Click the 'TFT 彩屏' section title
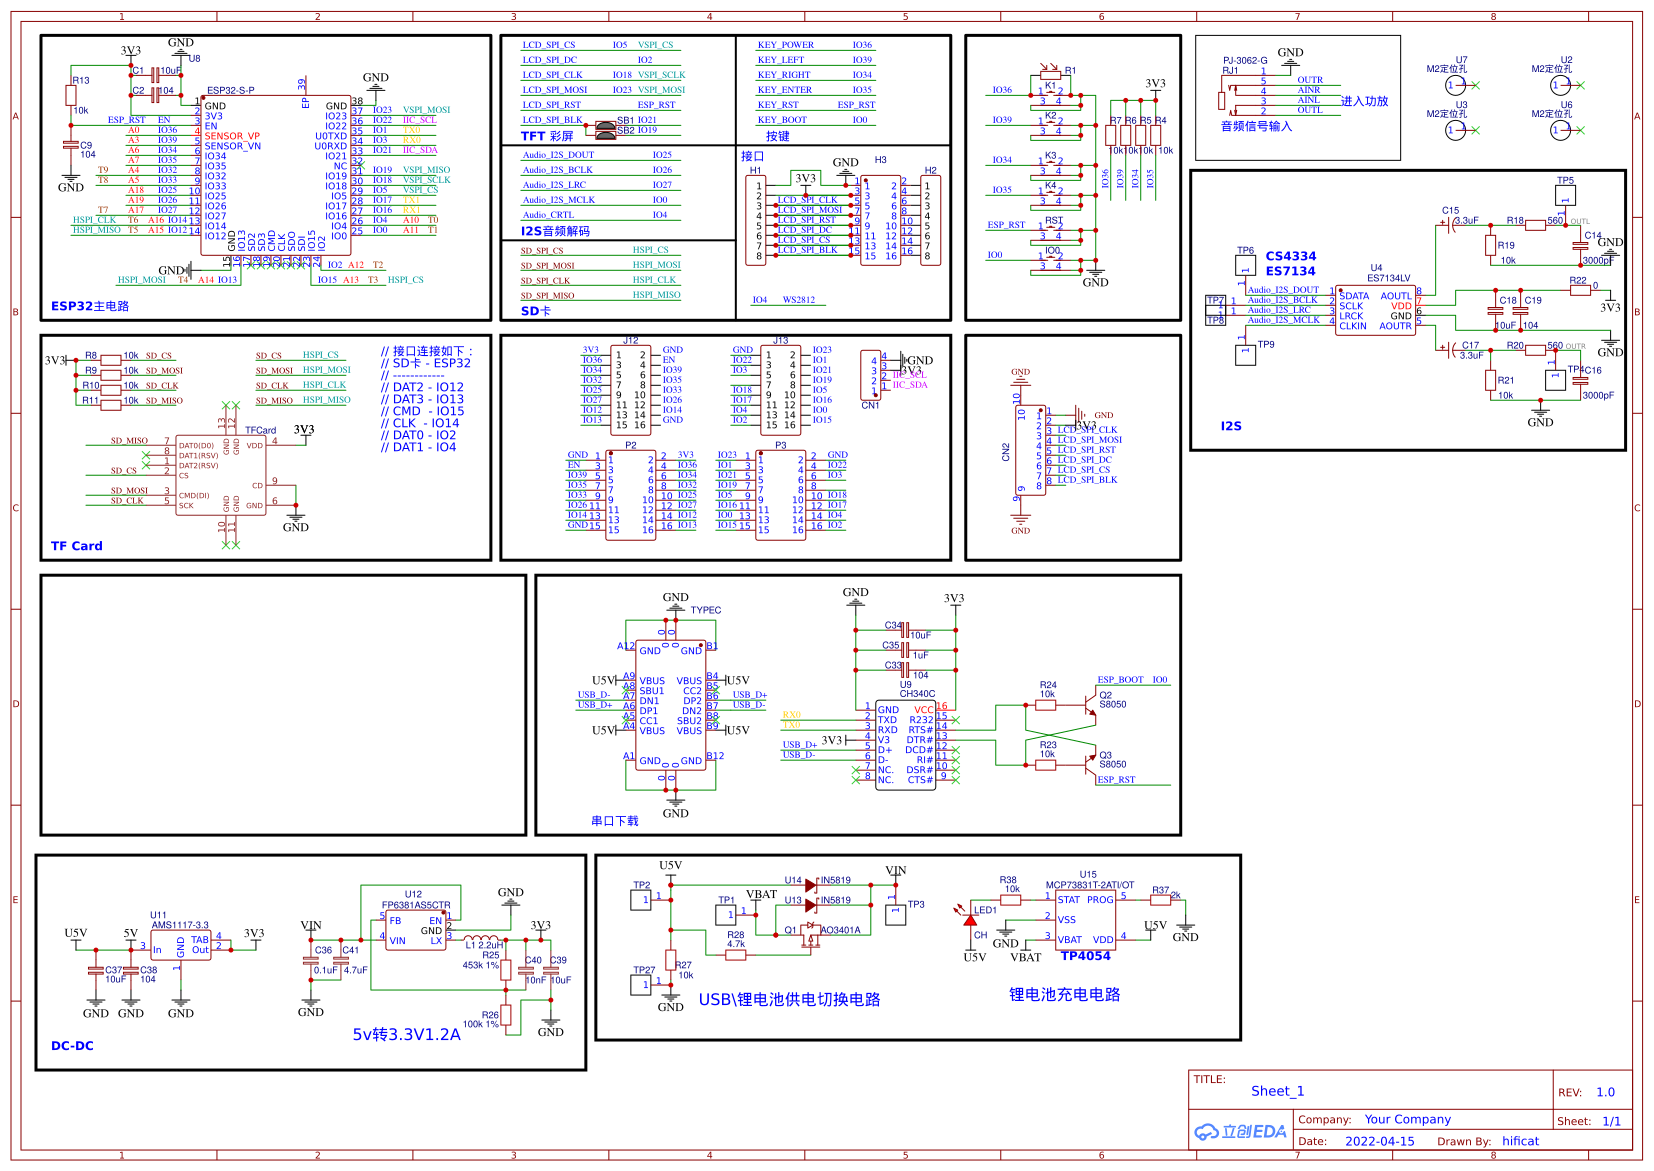This screenshot has height=1171, width=1654. point(547,136)
